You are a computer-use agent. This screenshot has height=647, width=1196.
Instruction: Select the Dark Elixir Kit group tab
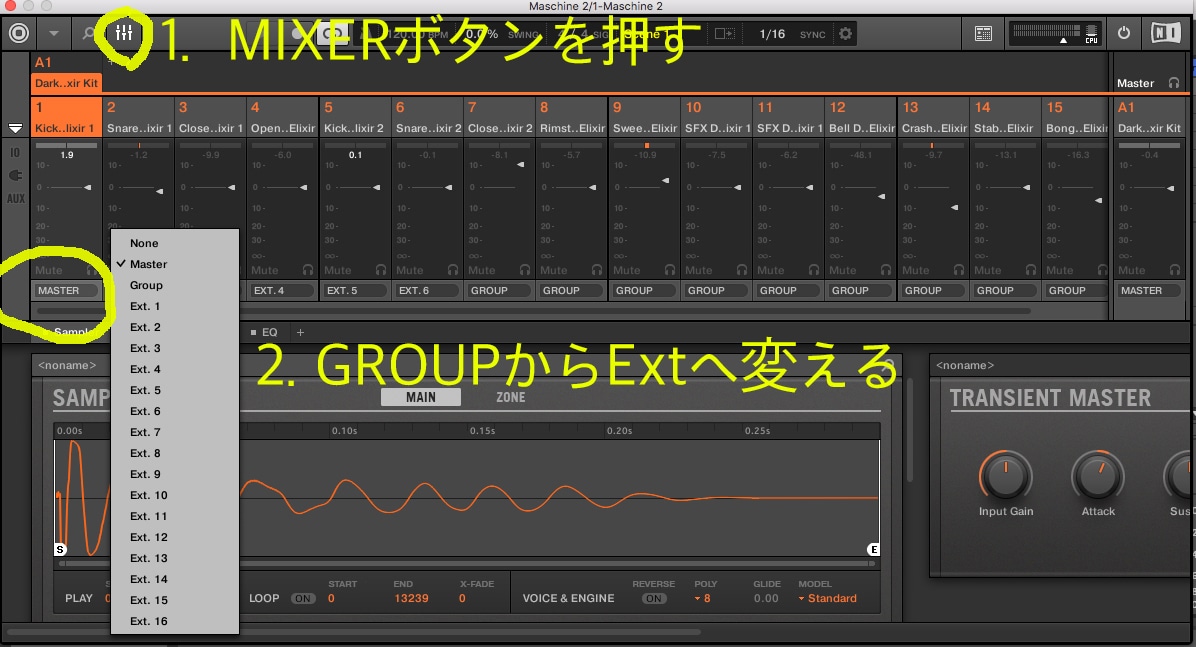66,83
